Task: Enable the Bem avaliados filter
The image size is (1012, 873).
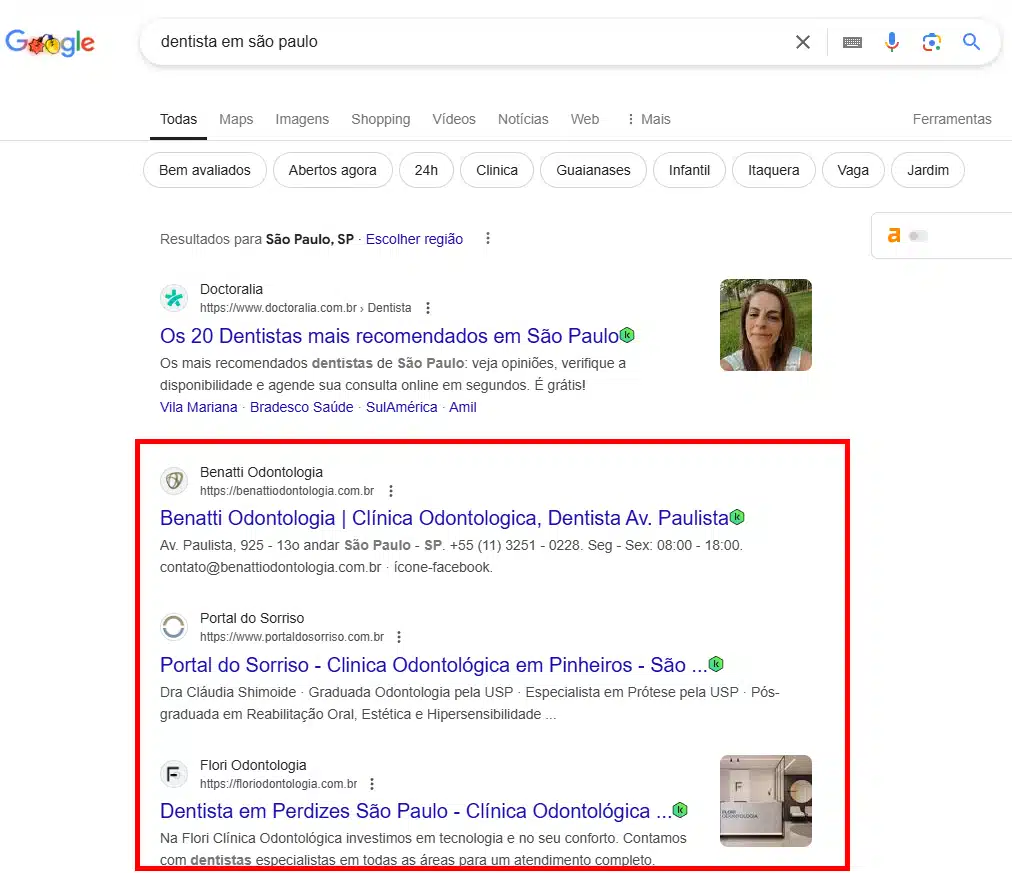Action: (204, 170)
